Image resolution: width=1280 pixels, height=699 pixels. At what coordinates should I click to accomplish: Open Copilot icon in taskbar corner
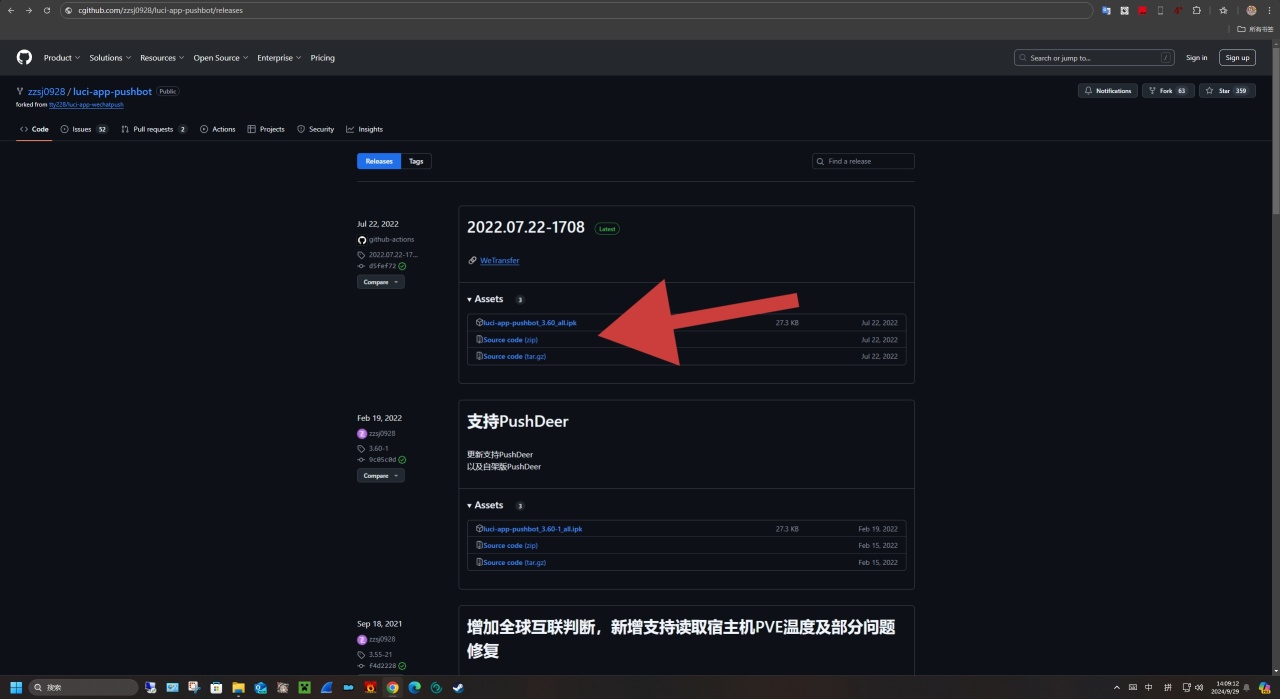[x=1265, y=687]
